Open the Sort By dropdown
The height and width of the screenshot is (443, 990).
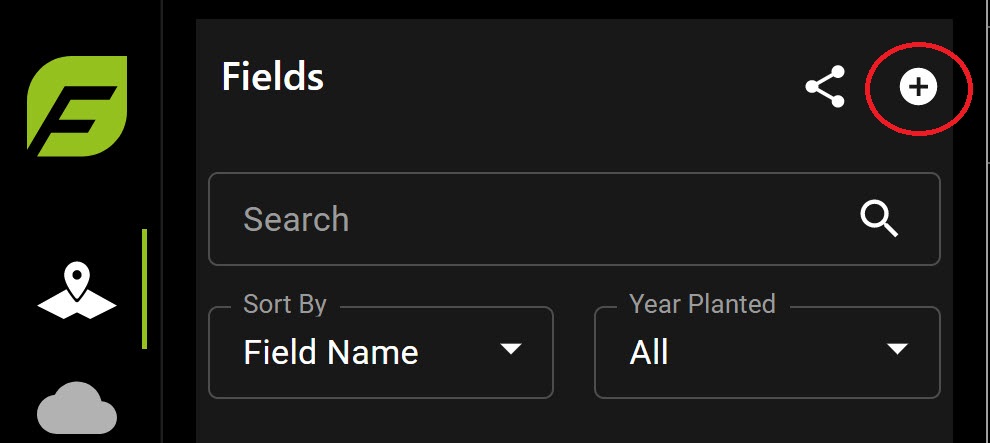point(380,352)
